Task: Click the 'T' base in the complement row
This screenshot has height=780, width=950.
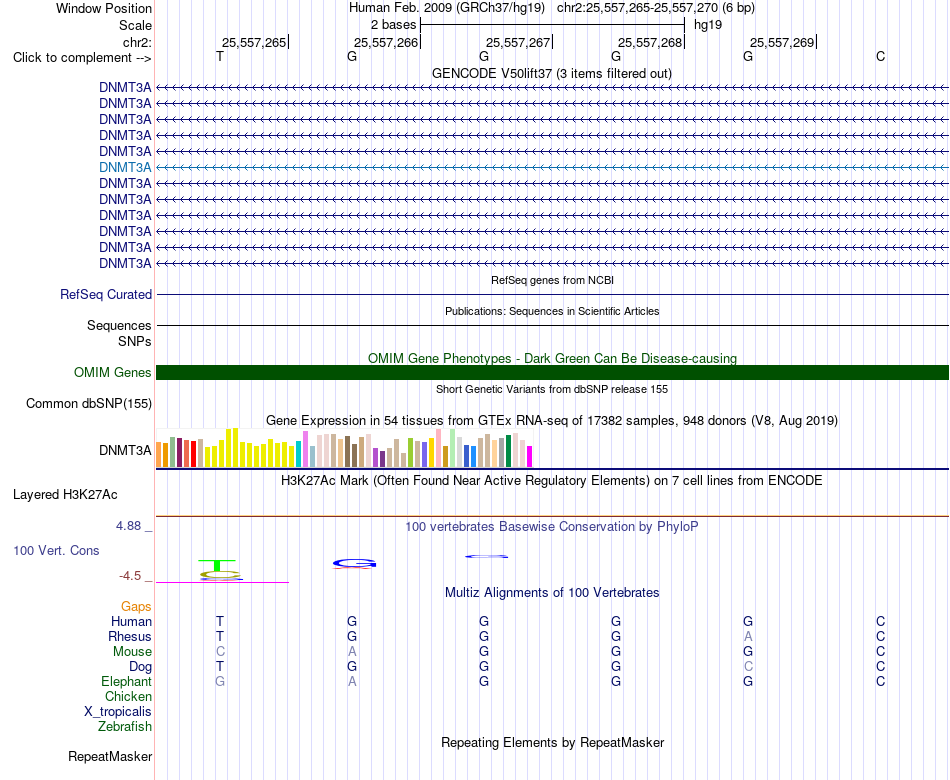Action: click(x=220, y=57)
